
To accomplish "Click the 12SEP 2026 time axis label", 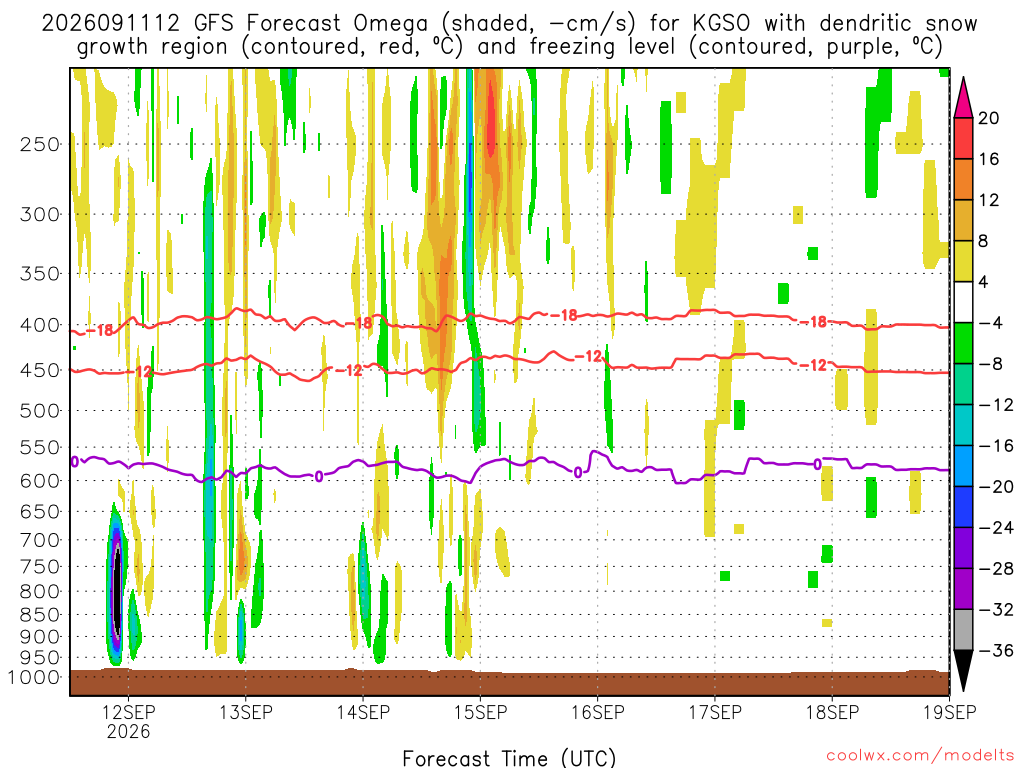I will (128, 721).
